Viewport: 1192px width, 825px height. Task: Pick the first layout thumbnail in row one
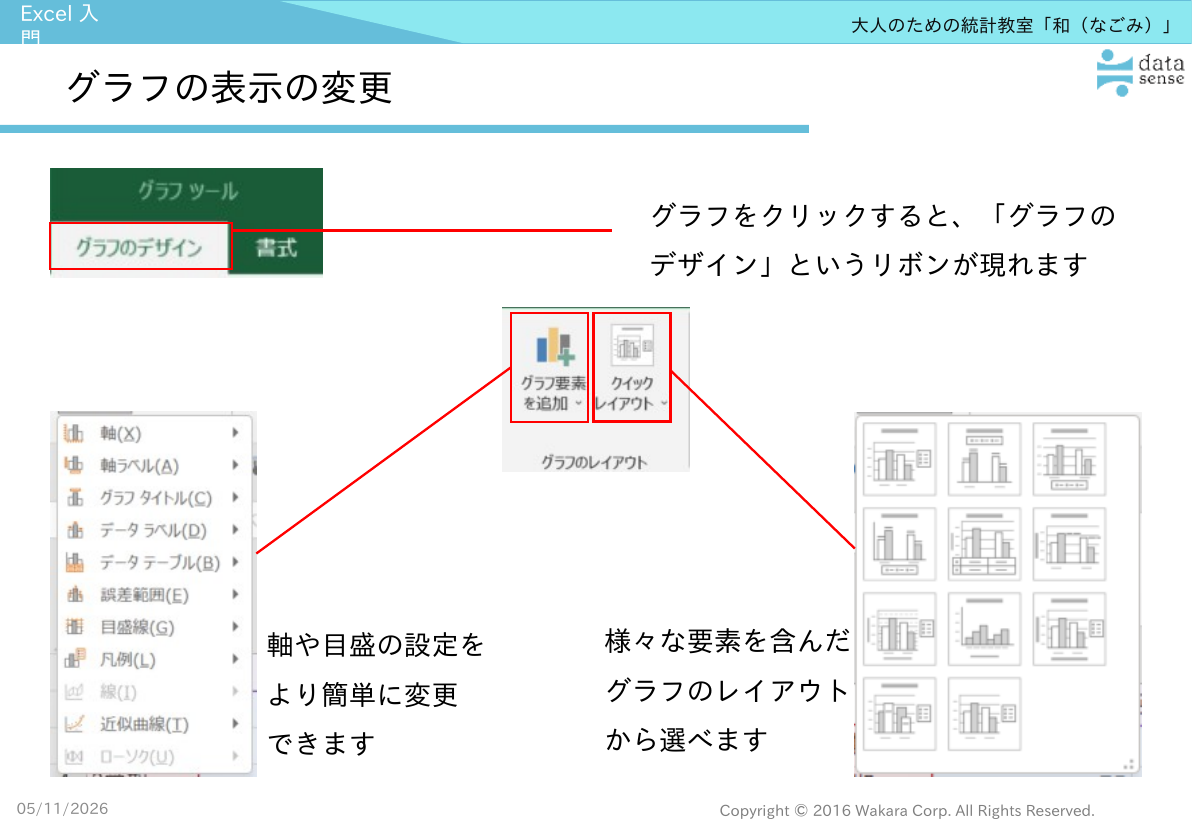pyautogui.click(x=899, y=459)
